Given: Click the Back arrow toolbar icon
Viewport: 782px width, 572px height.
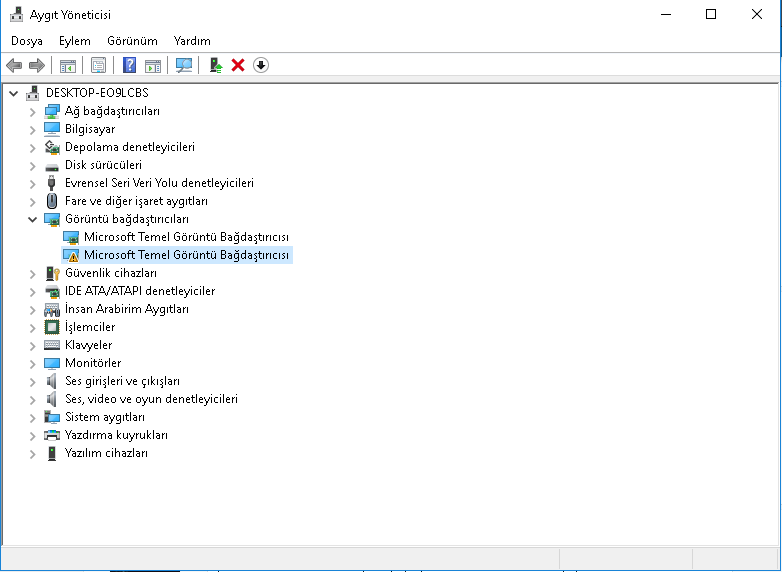Looking at the screenshot, I should click(x=14, y=65).
